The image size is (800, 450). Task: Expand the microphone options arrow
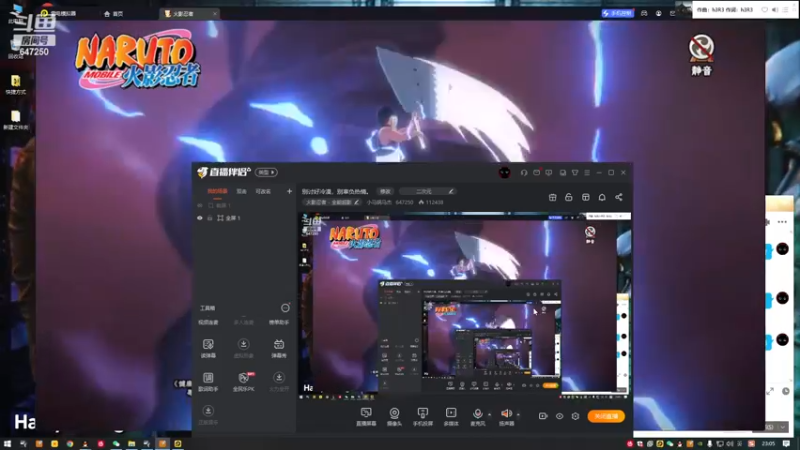click(x=489, y=414)
